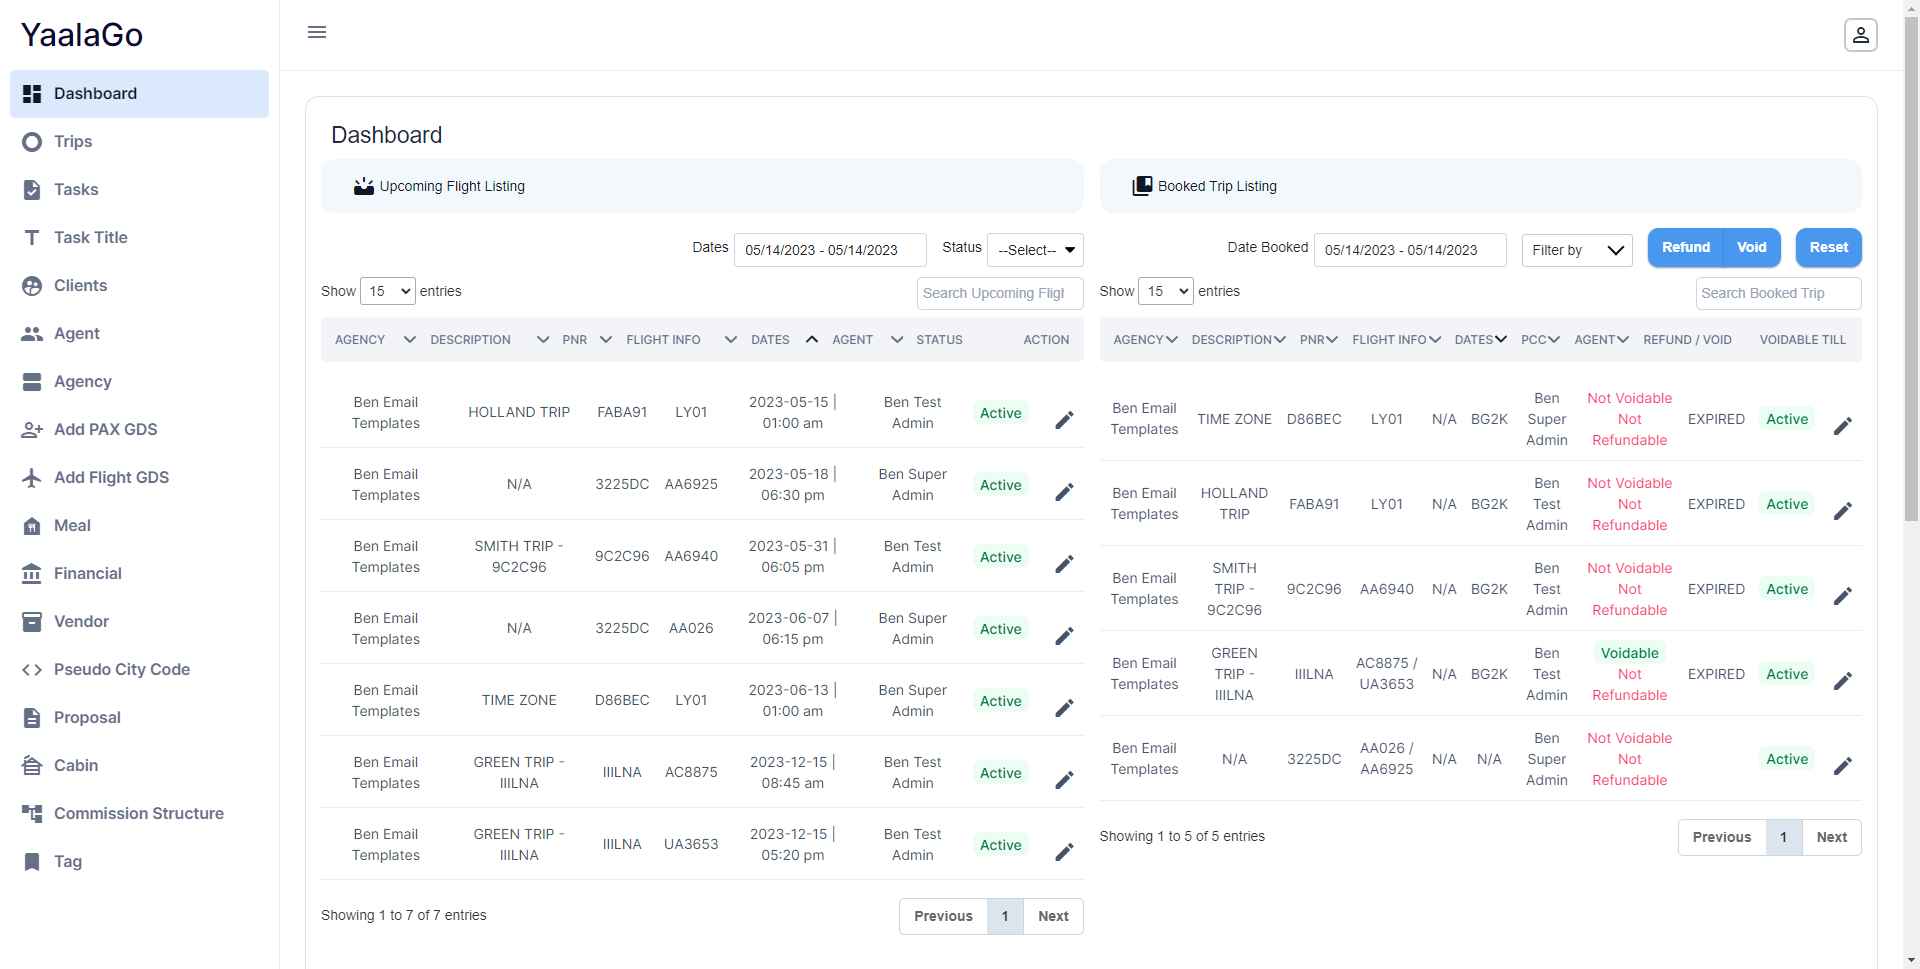Click the Financial bank icon
This screenshot has width=1920, height=969.
pos(32,574)
